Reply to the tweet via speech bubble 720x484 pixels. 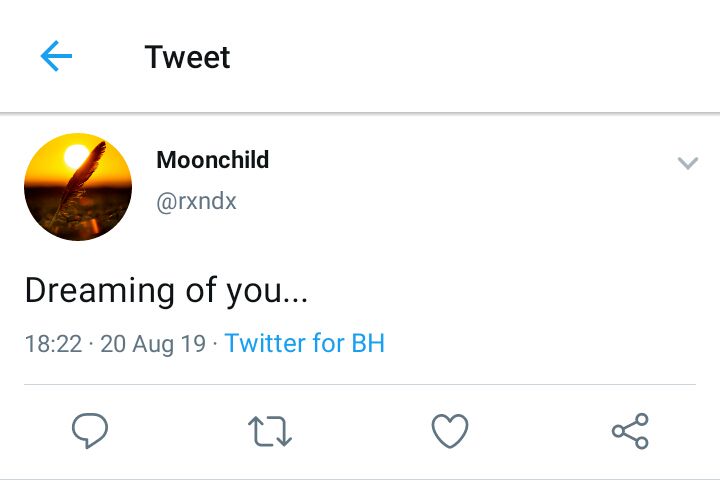point(90,430)
